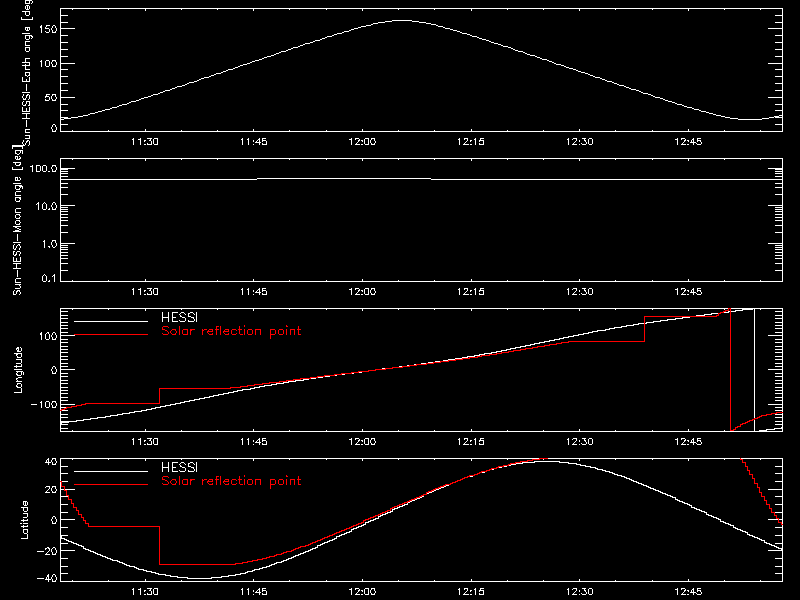
Task: Select the HESSI legend label in Latitude plot
Action: tap(179, 467)
